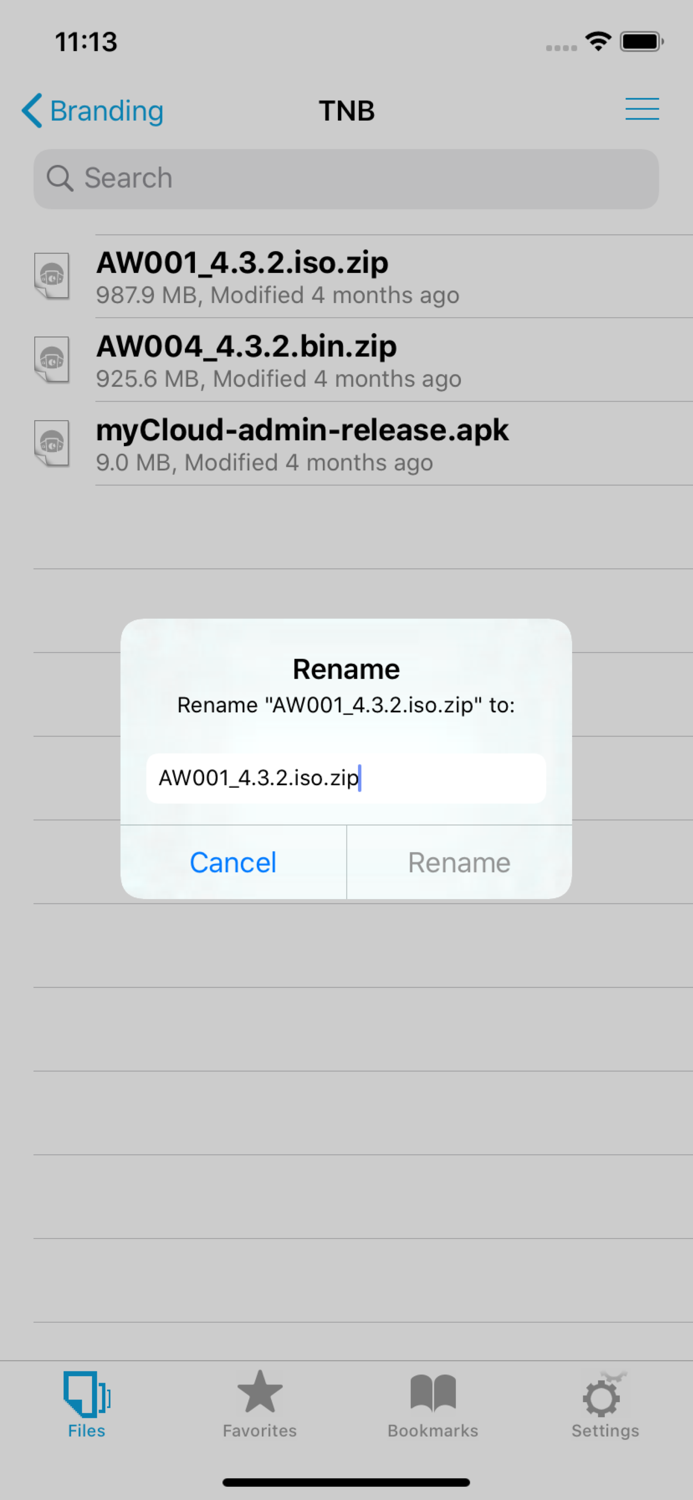The image size is (693, 1500).
Task: Go back using the Branding link
Action: pyautogui.click(x=92, y=111)
